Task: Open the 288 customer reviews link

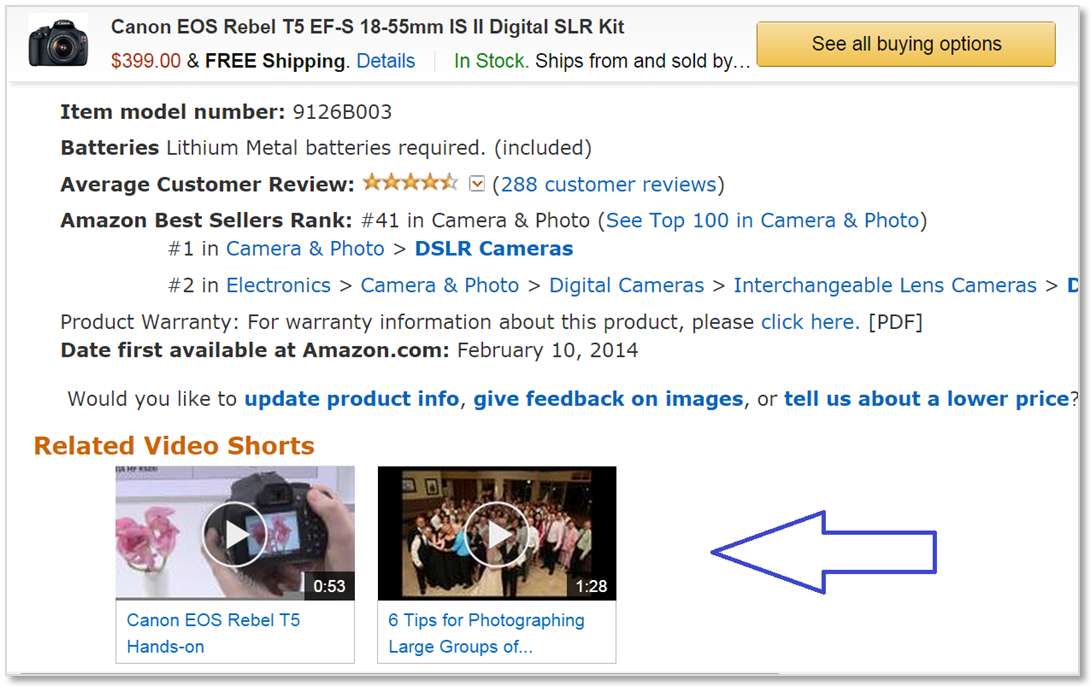Action: click(609, 184)
